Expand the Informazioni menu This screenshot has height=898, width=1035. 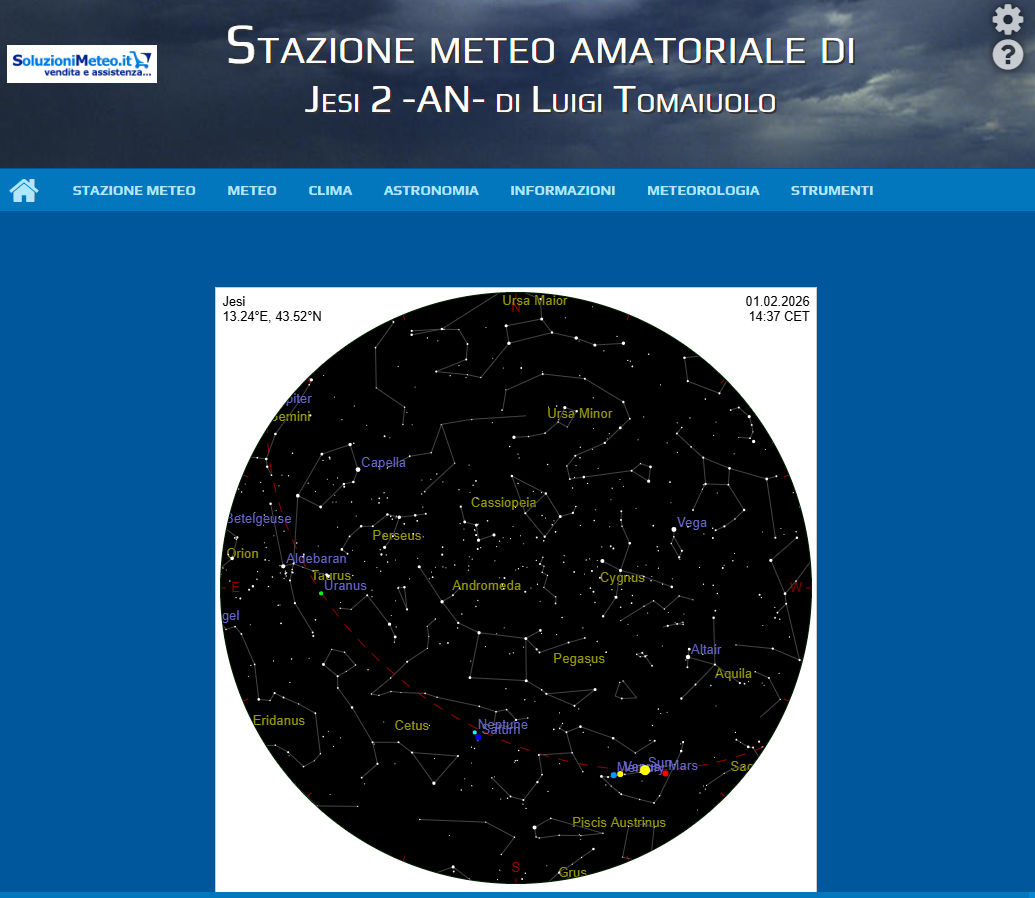click(562, 190)
